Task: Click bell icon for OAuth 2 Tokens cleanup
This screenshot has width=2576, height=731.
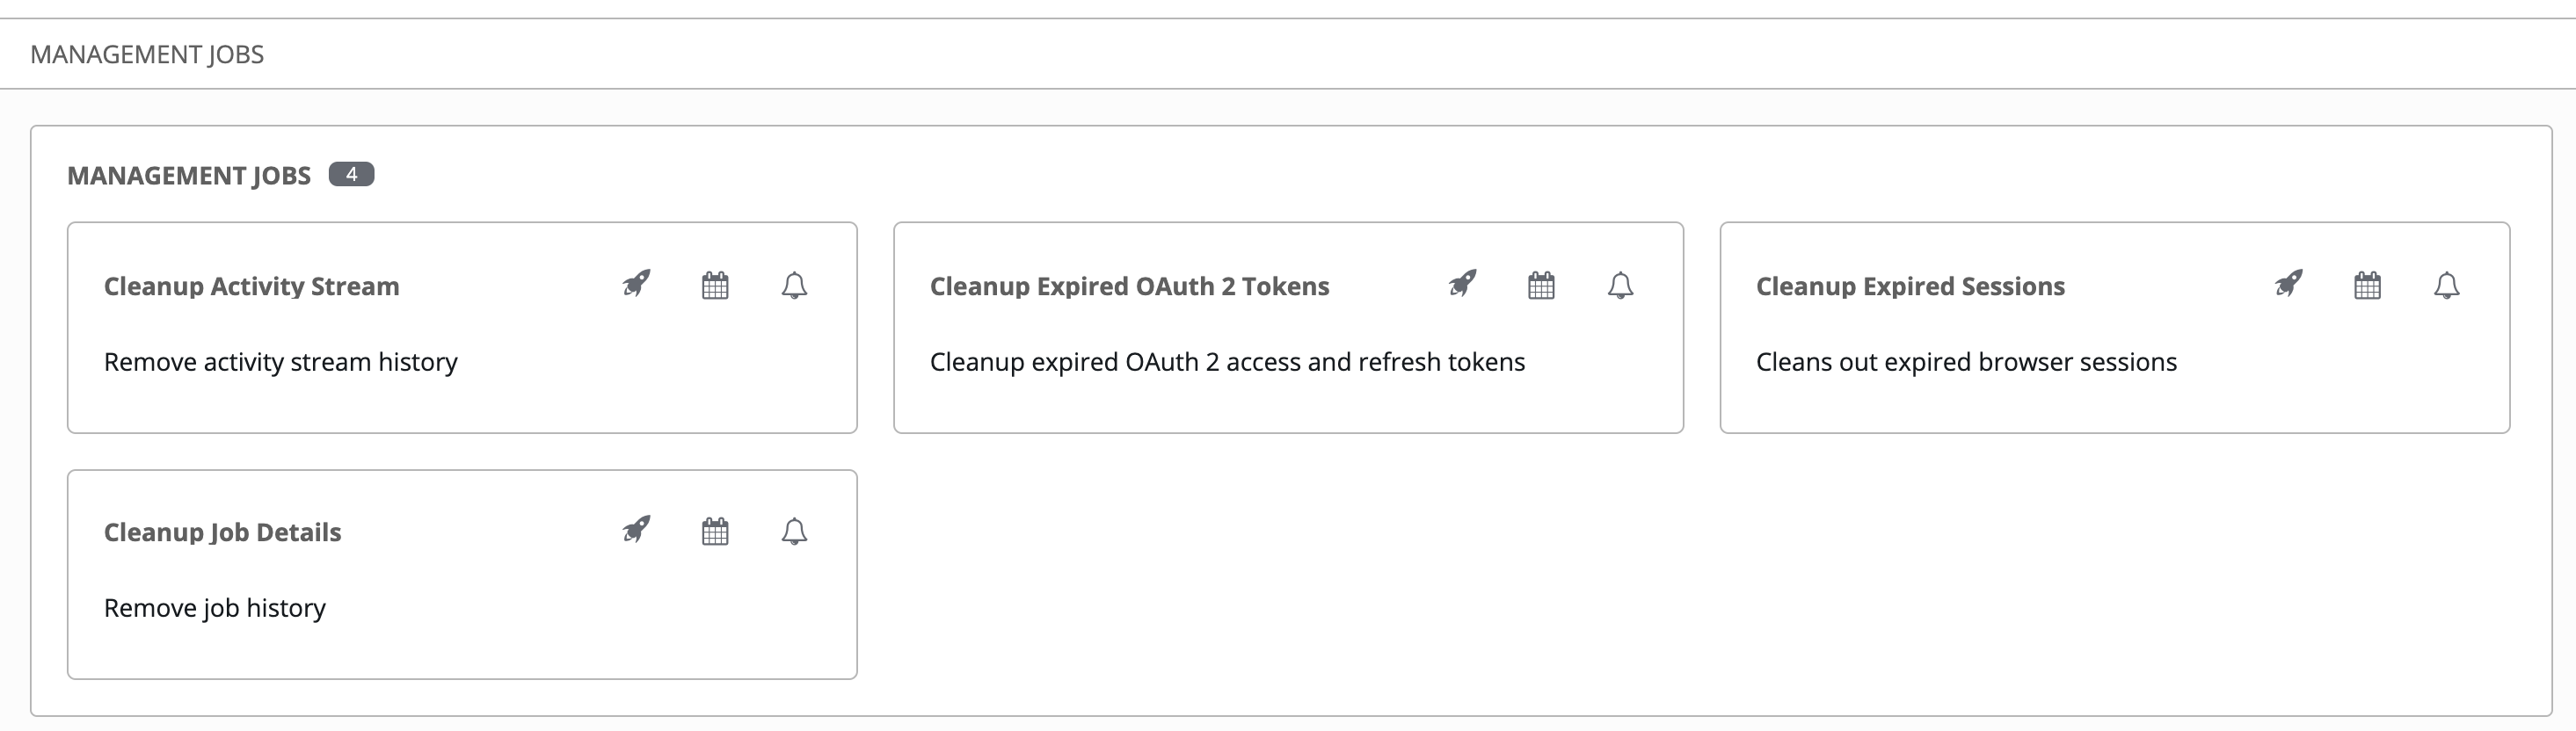Action: [1620, 286]
